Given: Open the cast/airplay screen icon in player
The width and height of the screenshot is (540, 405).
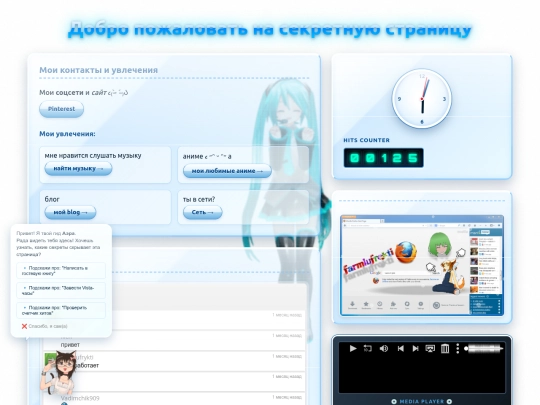Looking at the screenshot, I should [x=430, y=349].
